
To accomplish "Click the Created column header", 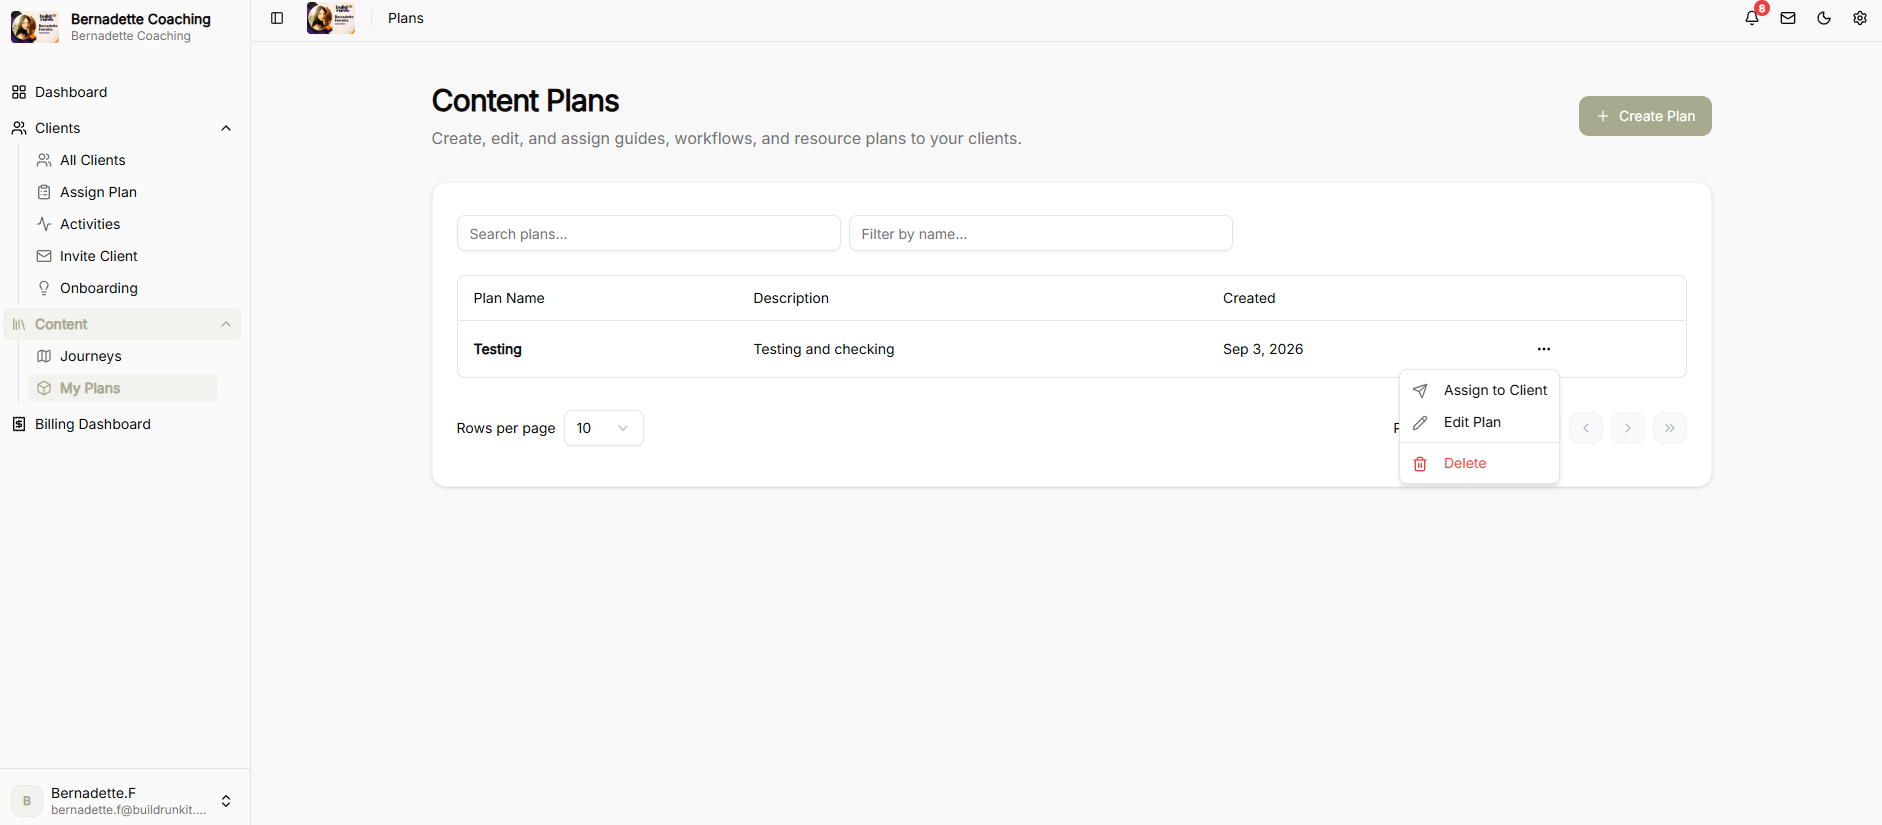I will pyautogui.click(x=1249, y=298).
